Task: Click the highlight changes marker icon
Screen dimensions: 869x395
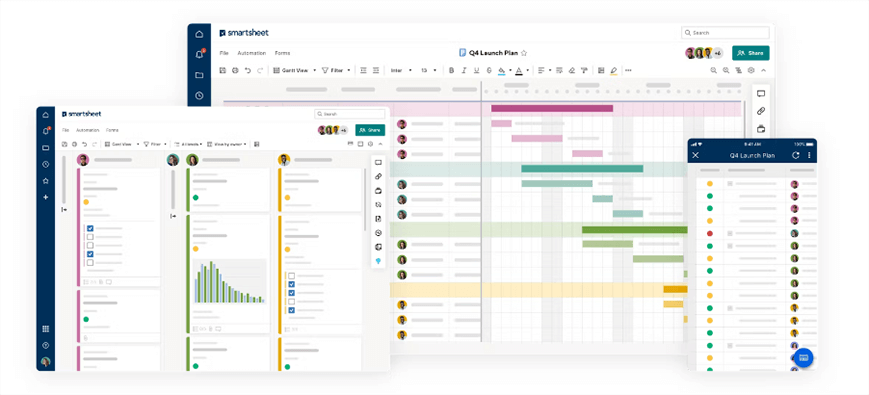Action: [x=614, y=70]
